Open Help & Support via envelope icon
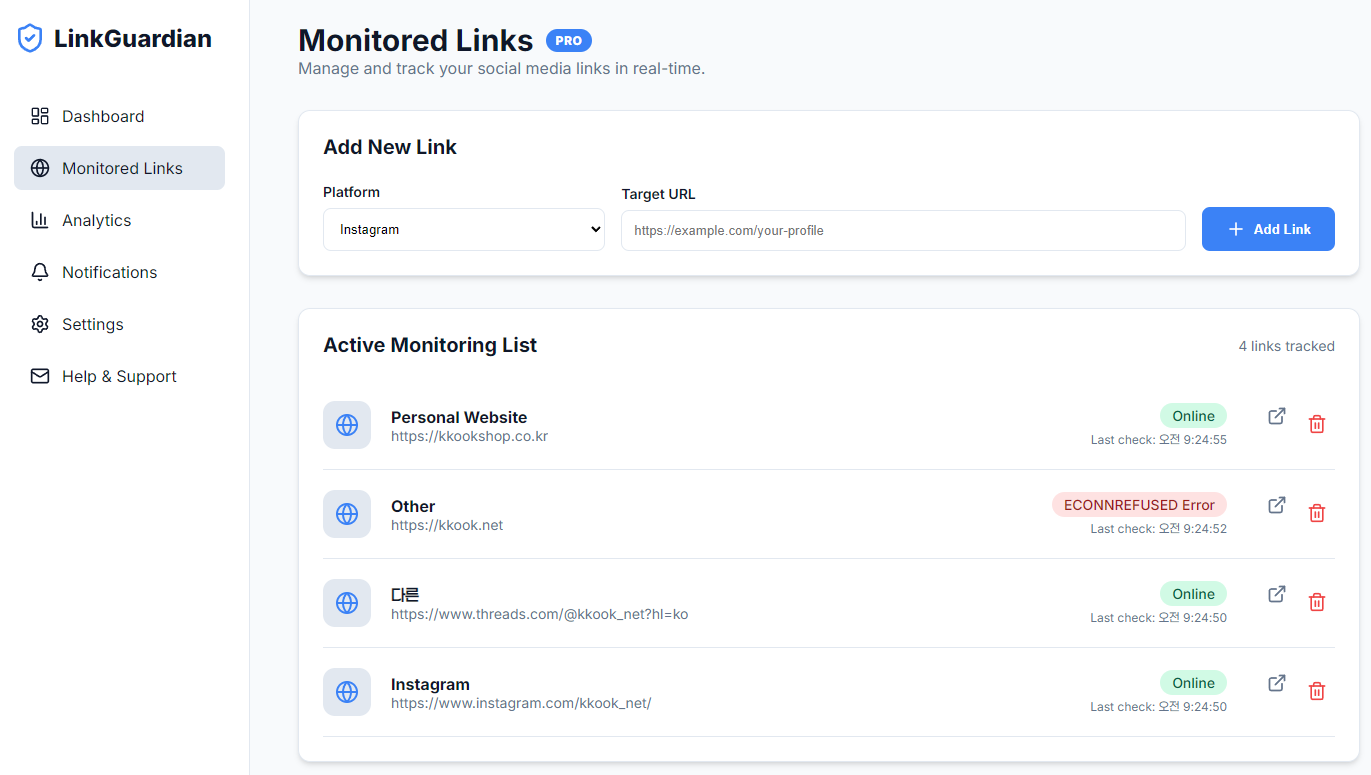 (40, 376)
